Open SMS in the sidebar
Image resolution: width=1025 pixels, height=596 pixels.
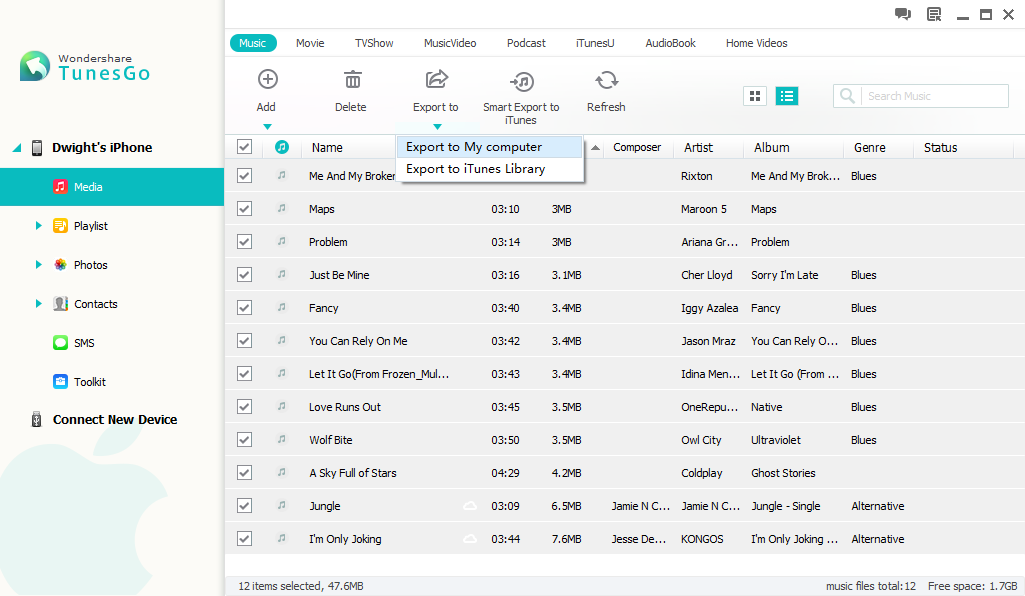pyautogui.click(x=84, y=343)
